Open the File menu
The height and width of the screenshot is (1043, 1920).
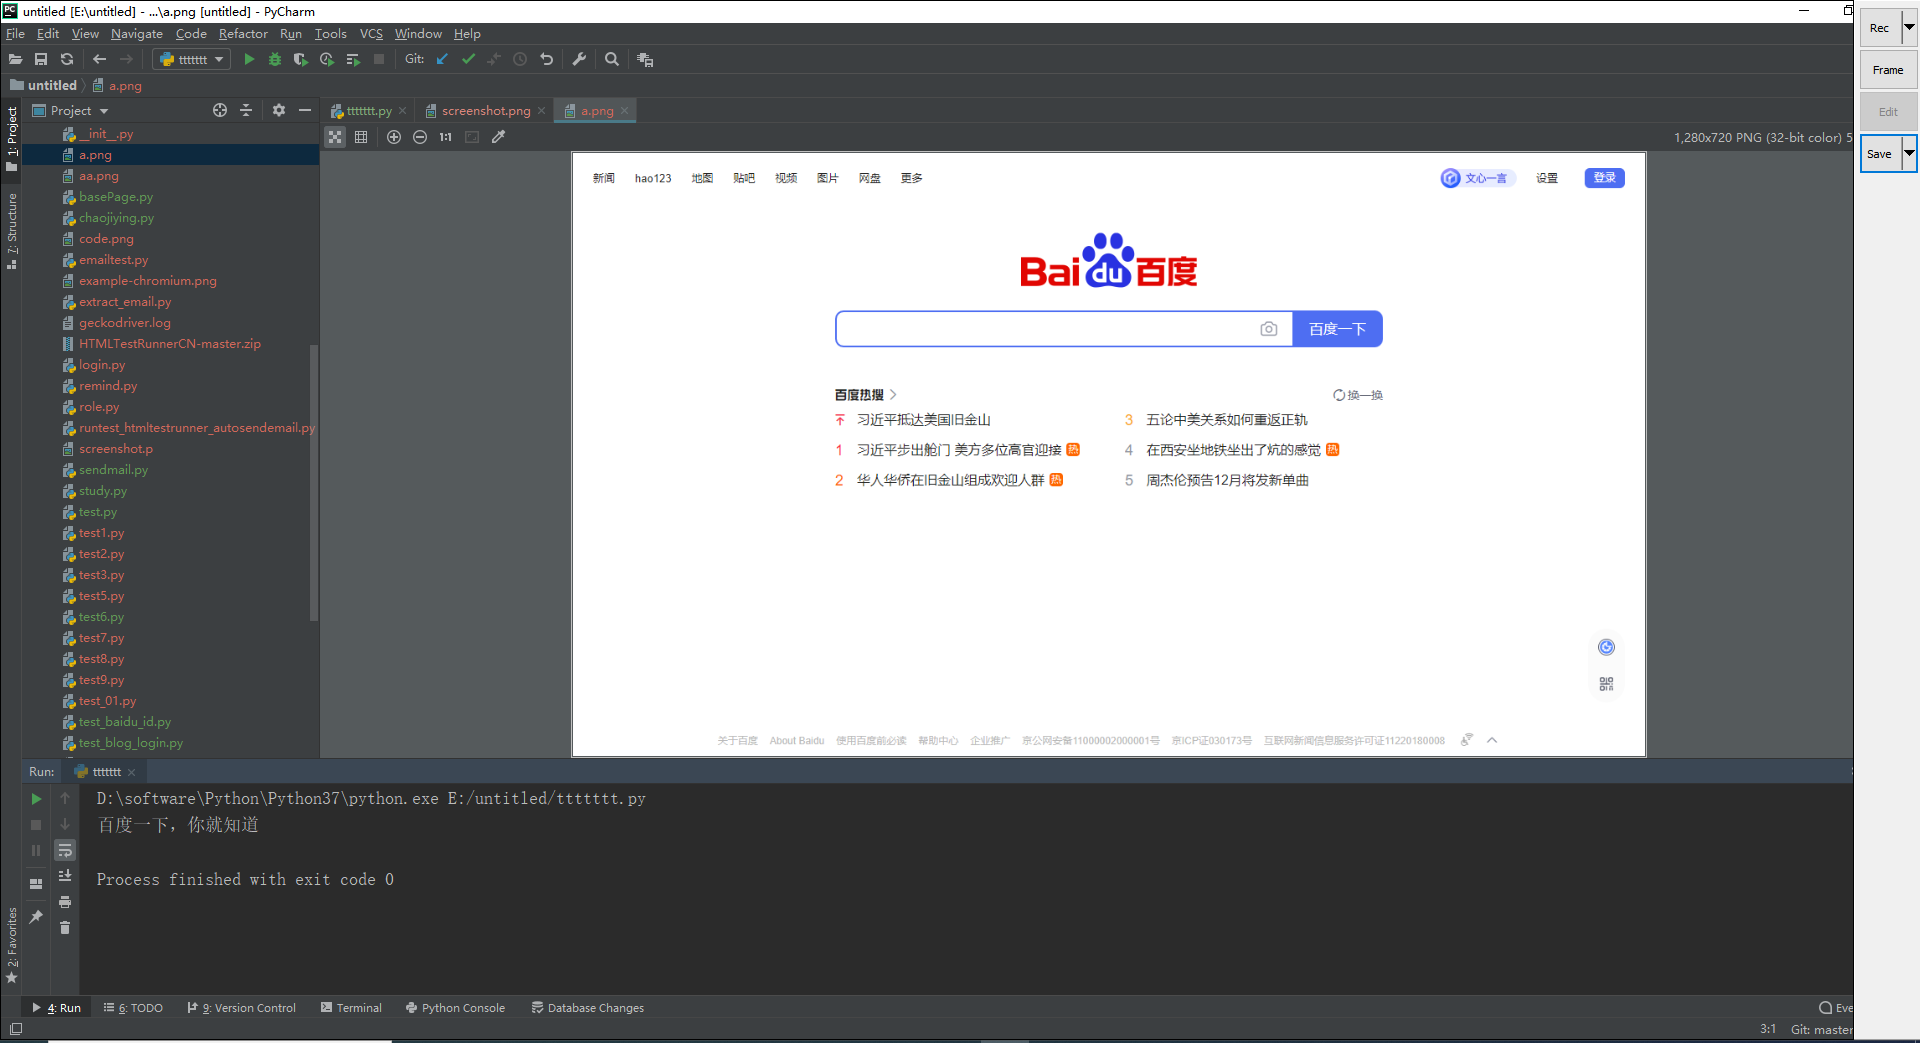pyautogui.click(x=15, y=34)
